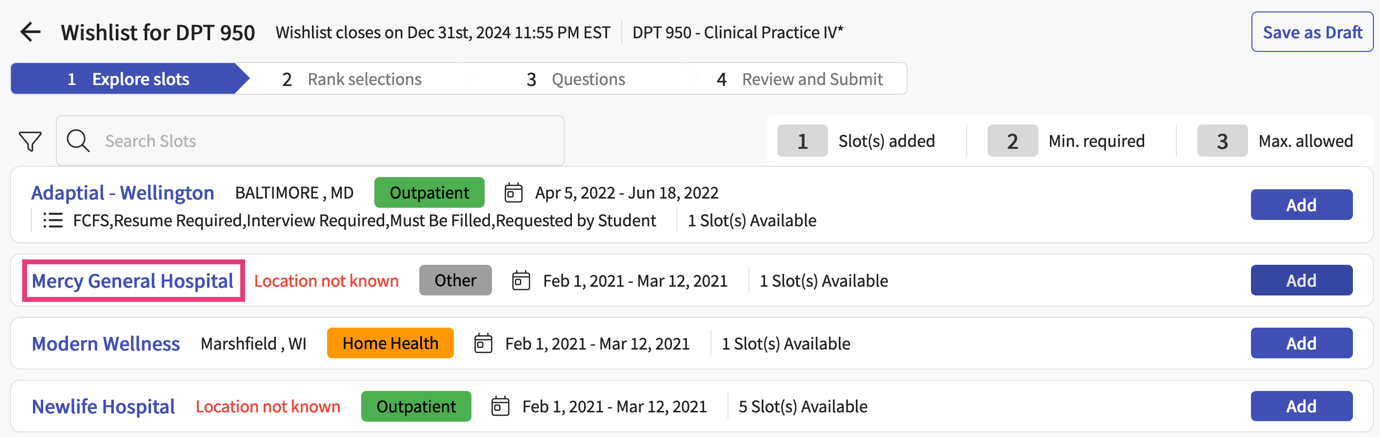1380x437 pixels.
Task: Open the Mercy General Hospital link
Action: coord(133,281)
